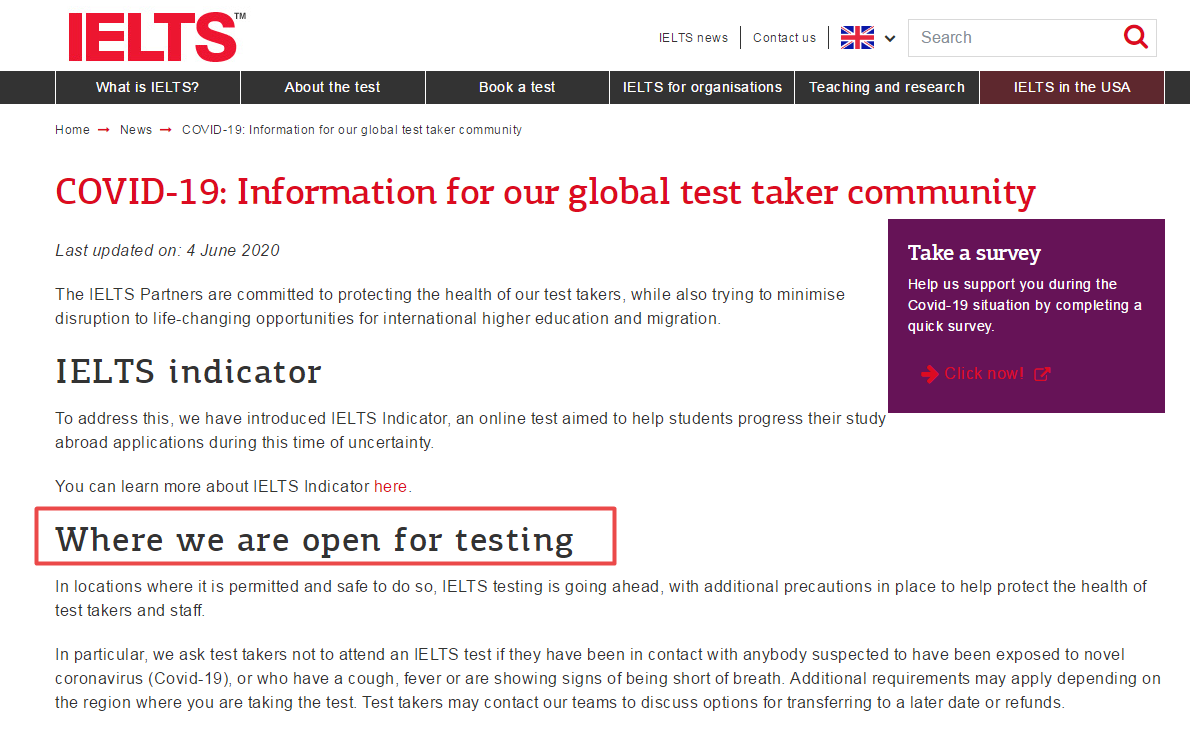This screenshot has width=1190, height=729.
Task: Open IELTS for organisations menu item
Action: [702, 87]
